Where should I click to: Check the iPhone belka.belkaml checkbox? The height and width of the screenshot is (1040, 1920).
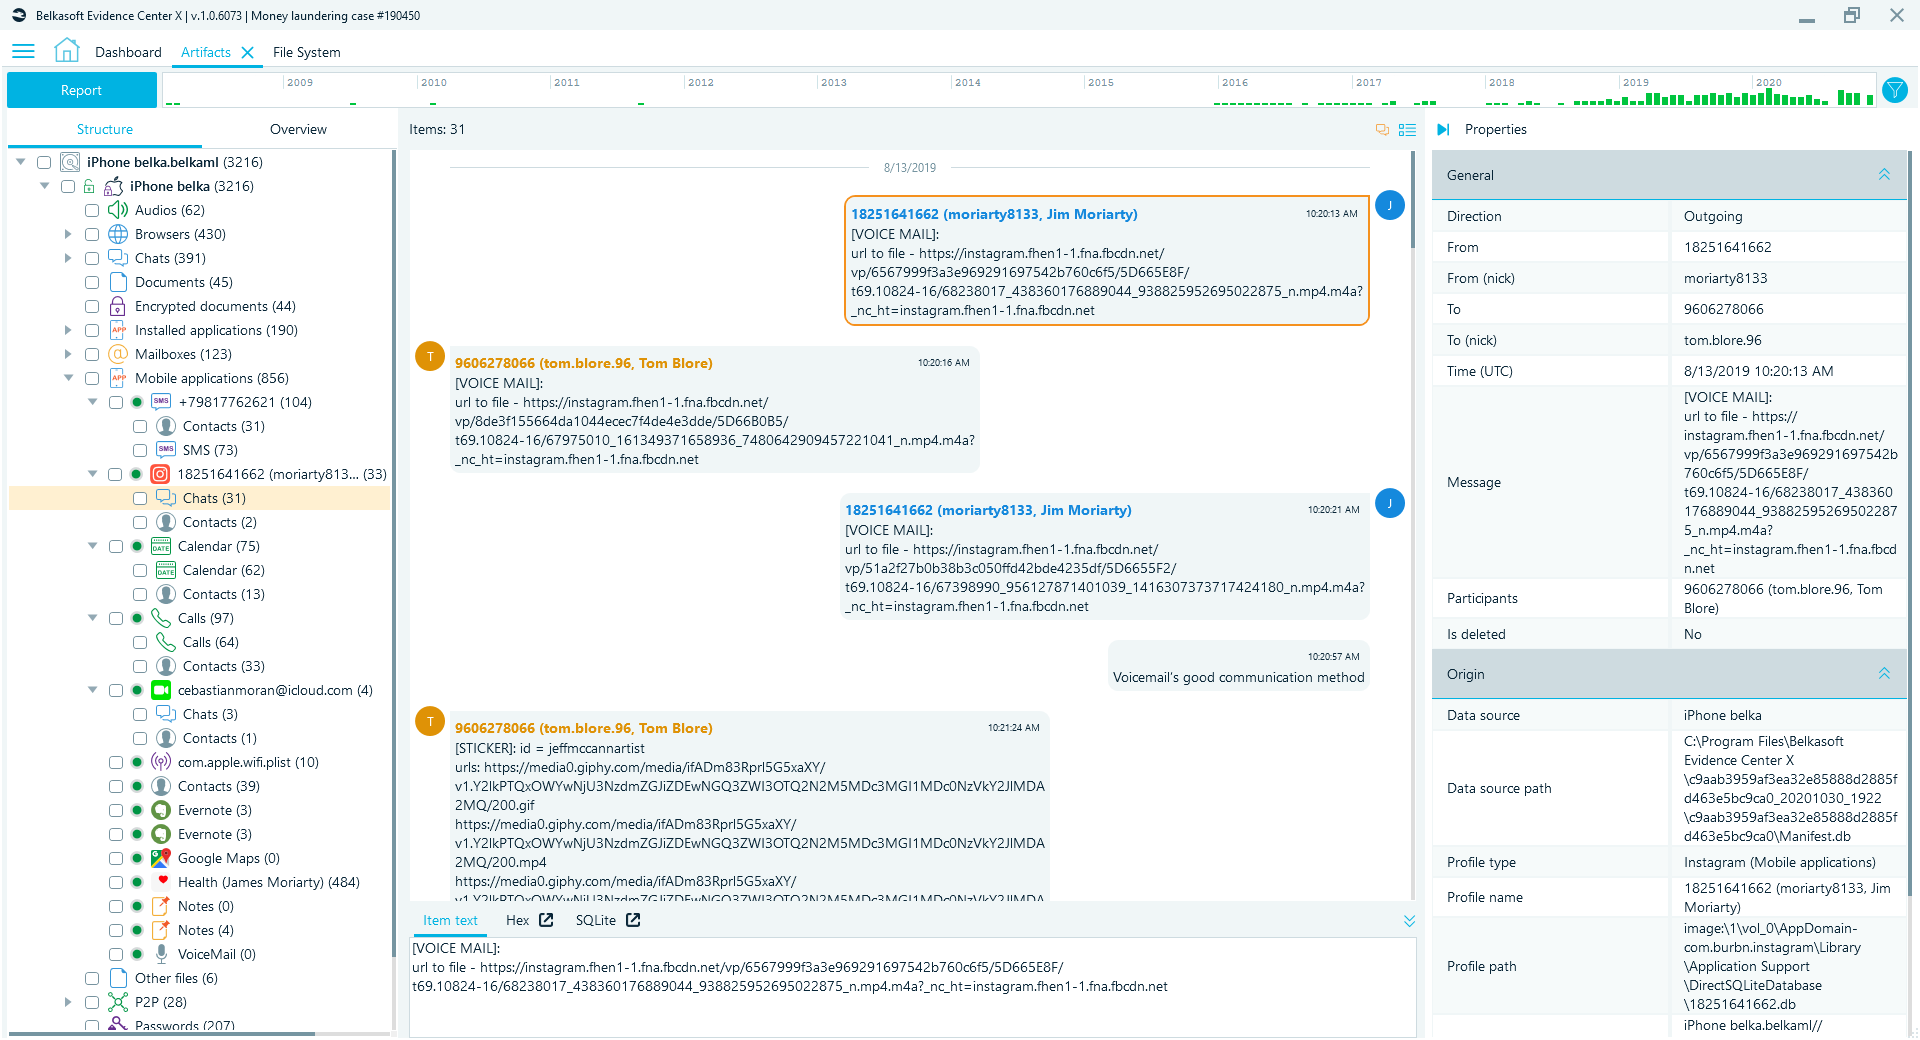pyautogui.click(x=44, y=162)
